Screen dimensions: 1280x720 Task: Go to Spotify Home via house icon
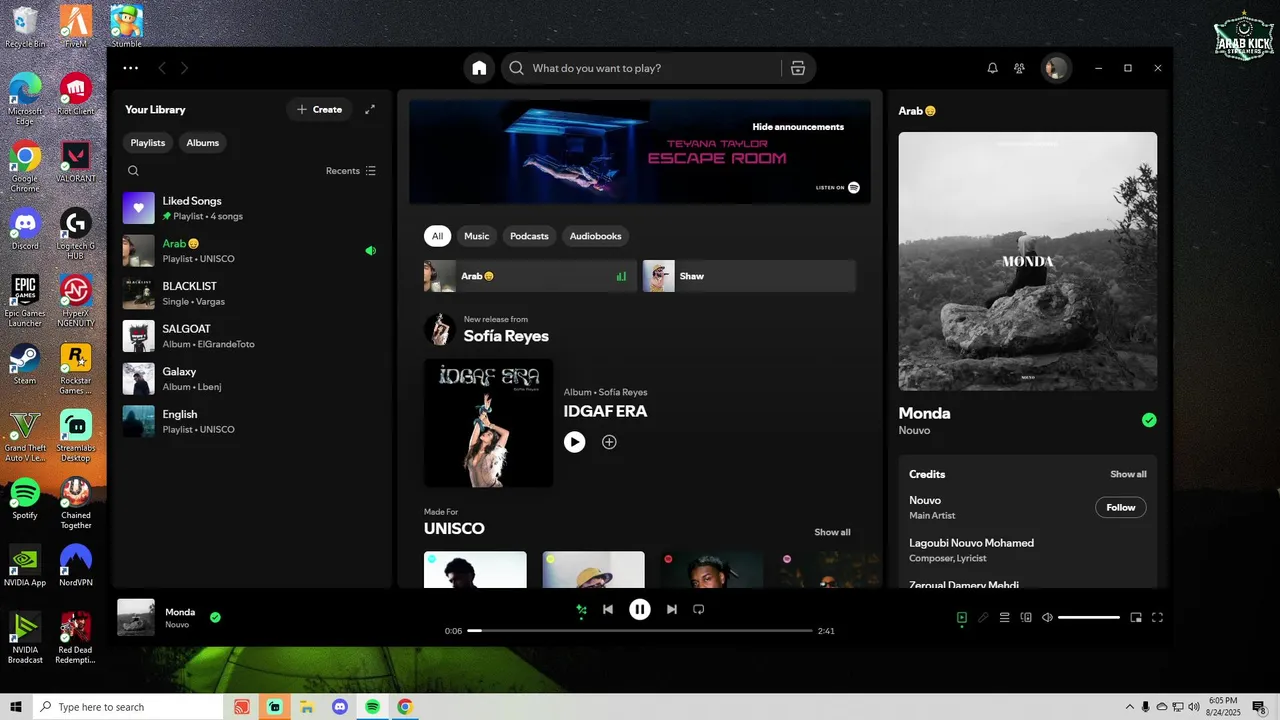(479, 68)
